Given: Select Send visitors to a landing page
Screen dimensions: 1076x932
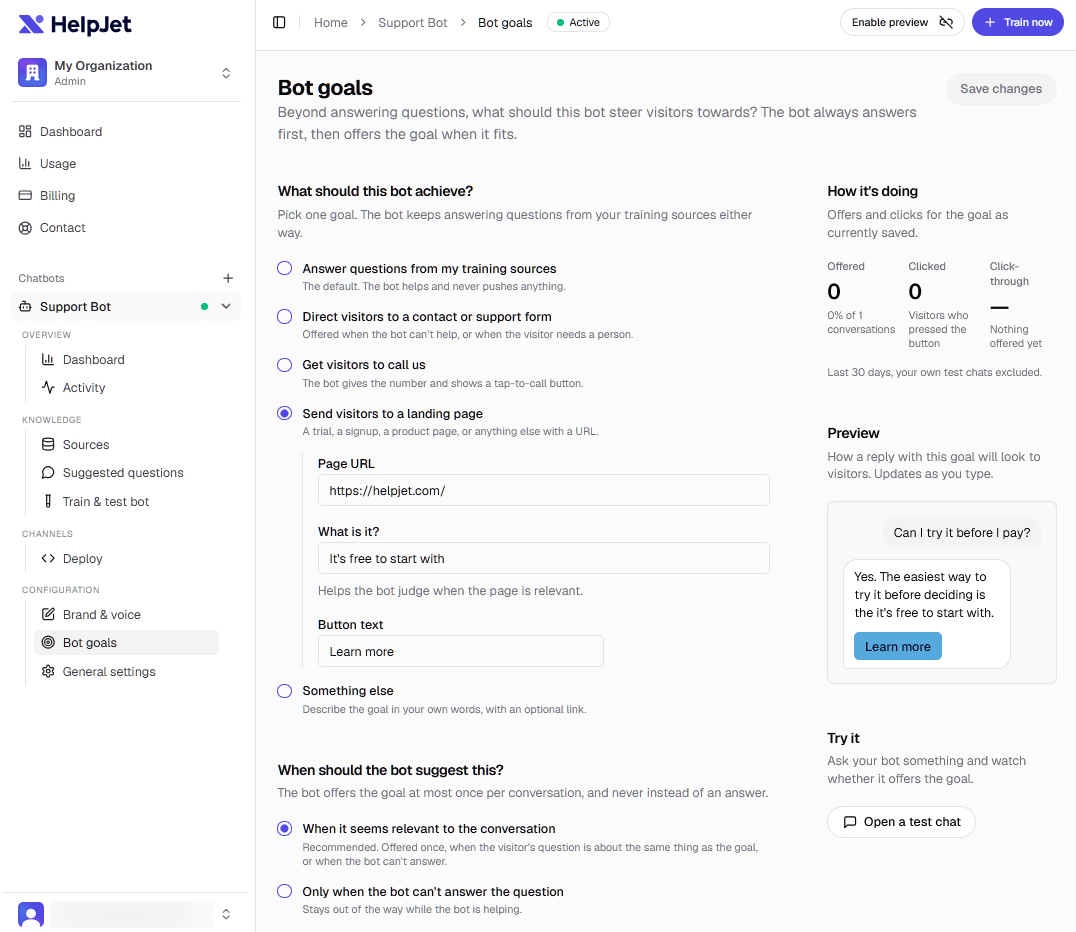Looking at the screenshot, I should pos(284,413).
